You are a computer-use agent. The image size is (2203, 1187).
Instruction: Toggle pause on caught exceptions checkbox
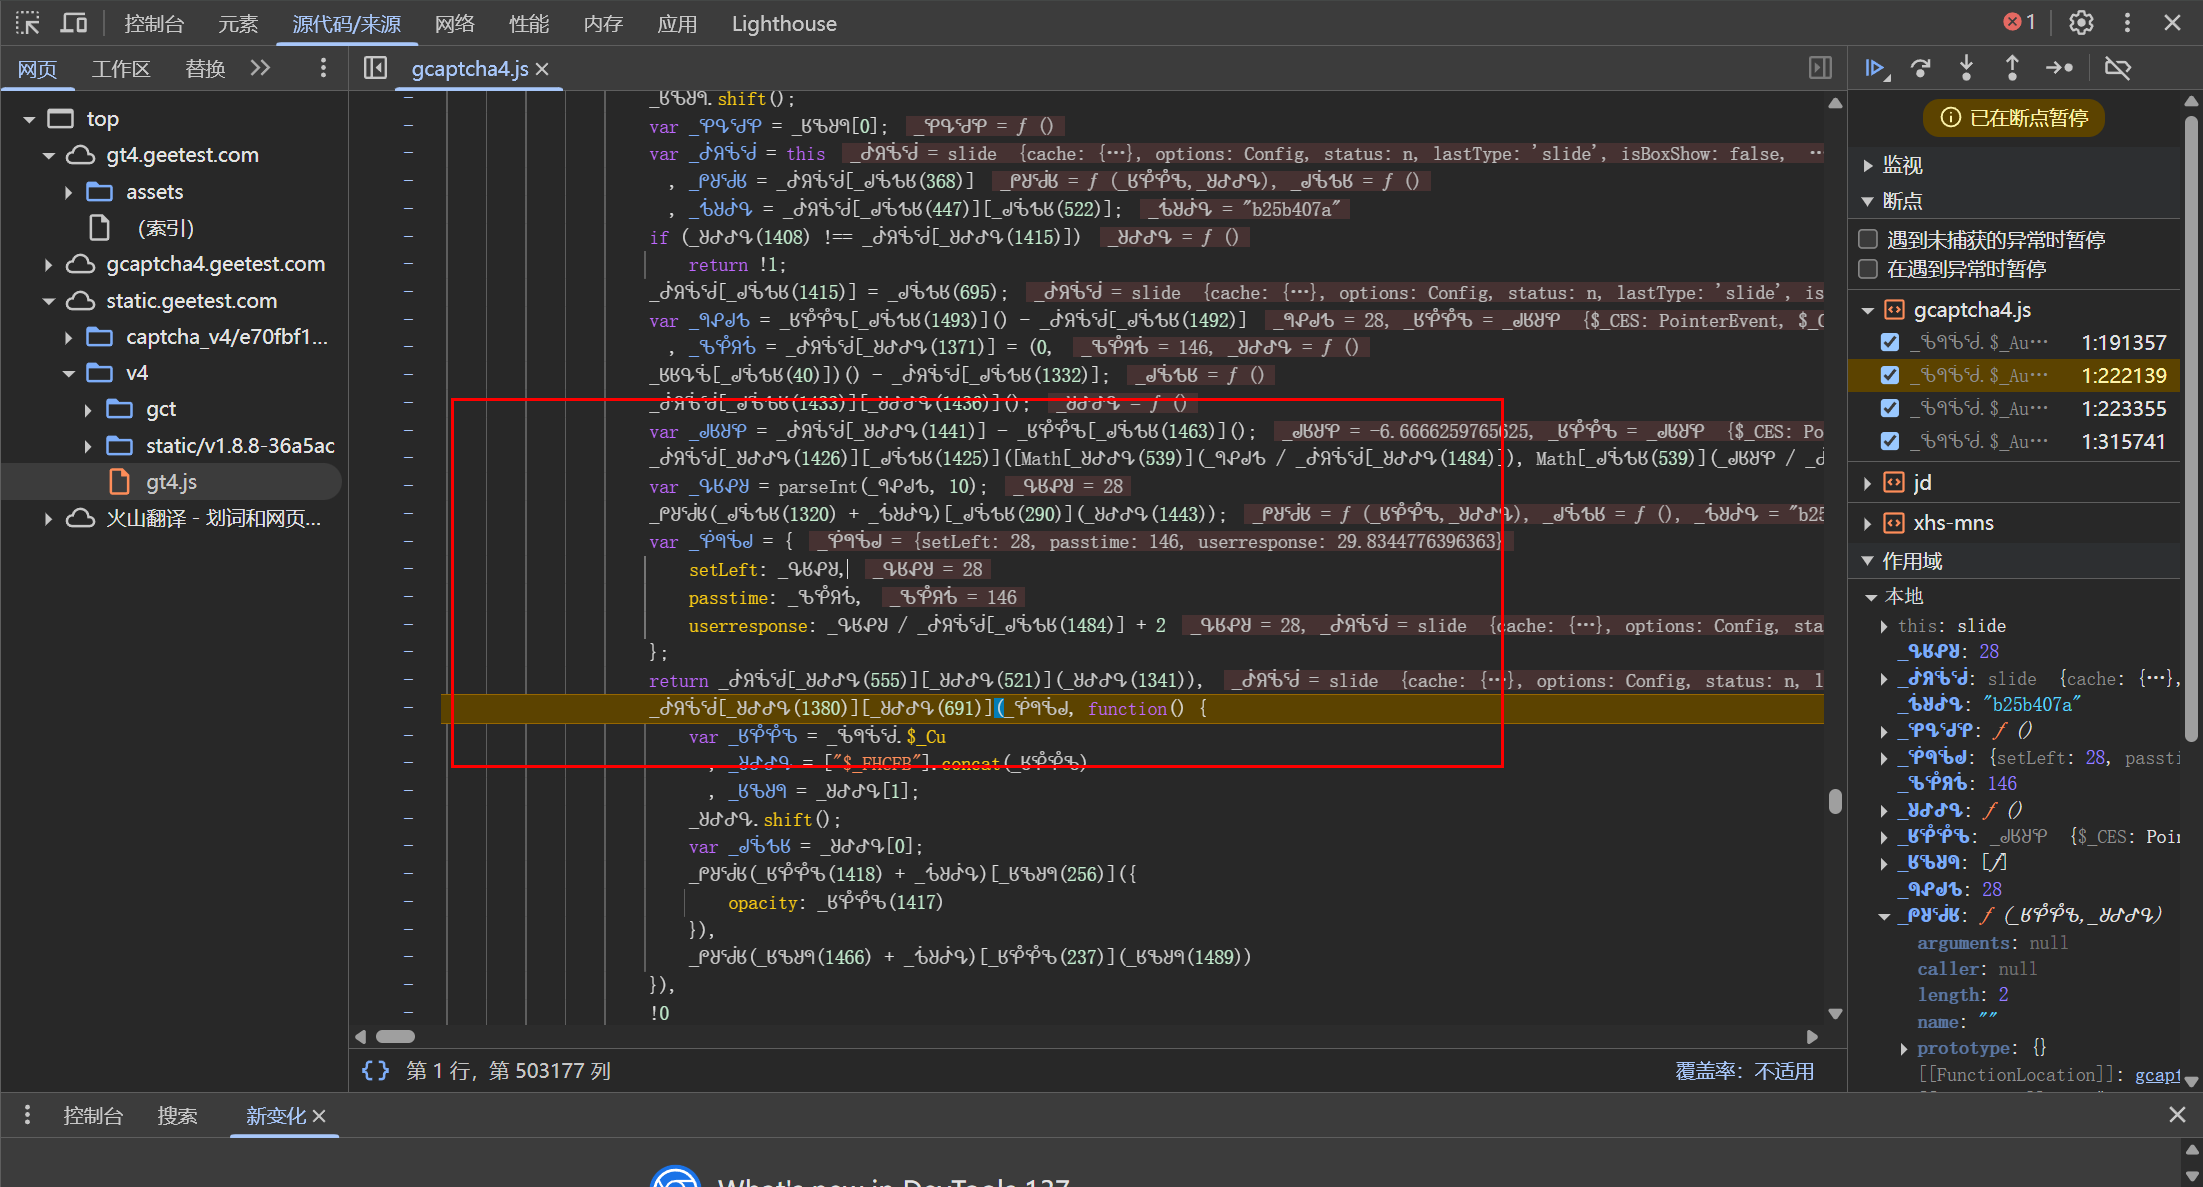click(1868, 268)
